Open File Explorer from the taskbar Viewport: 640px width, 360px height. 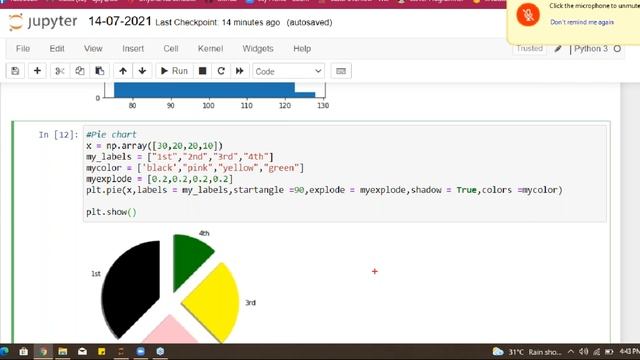click(x=62, y=351)
